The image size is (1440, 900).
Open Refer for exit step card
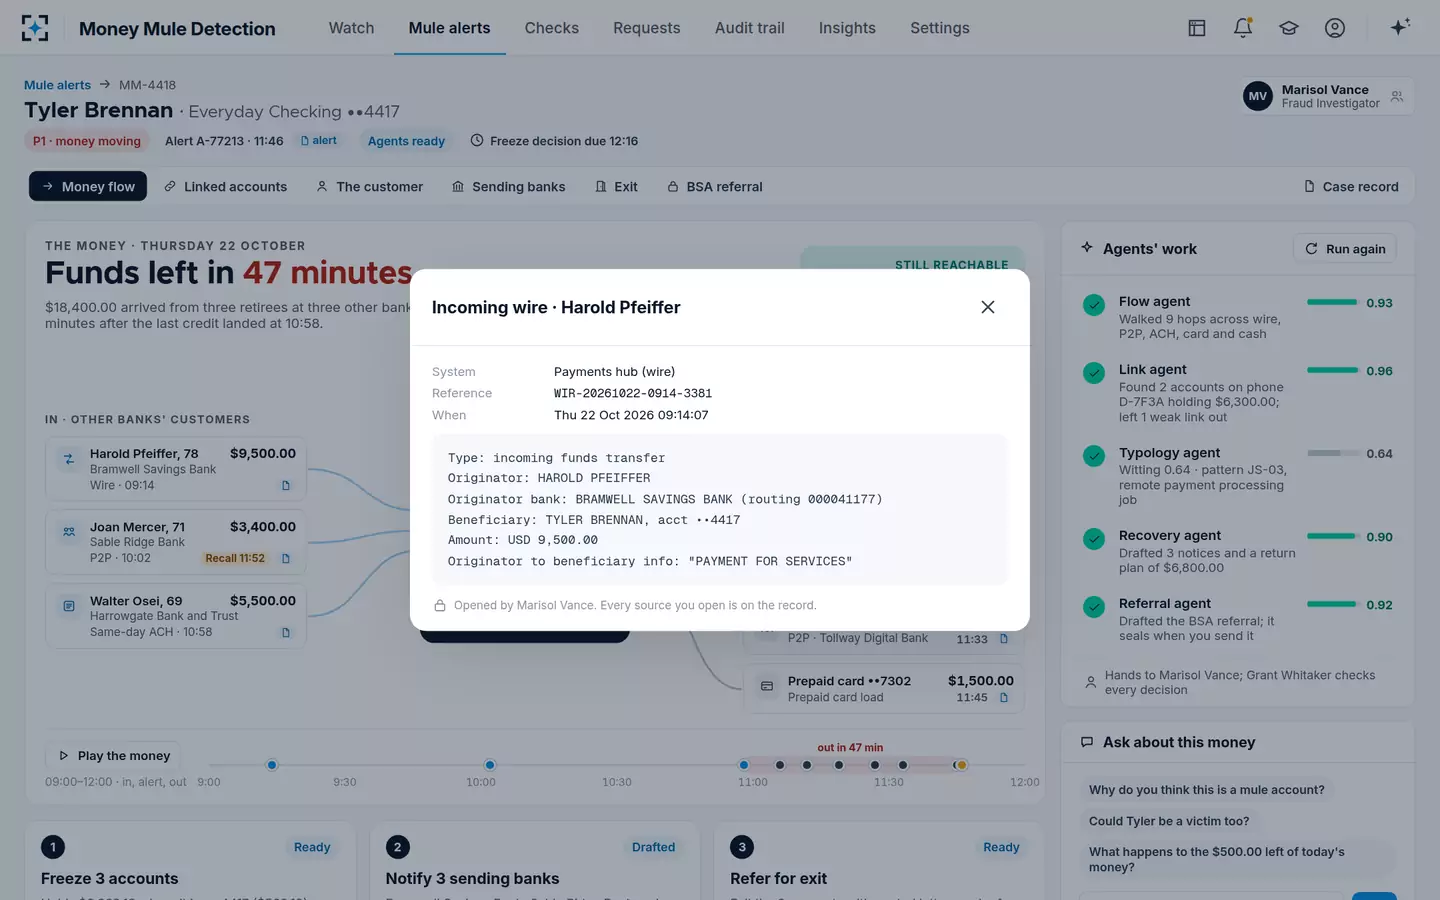click(x=879, y=861)
